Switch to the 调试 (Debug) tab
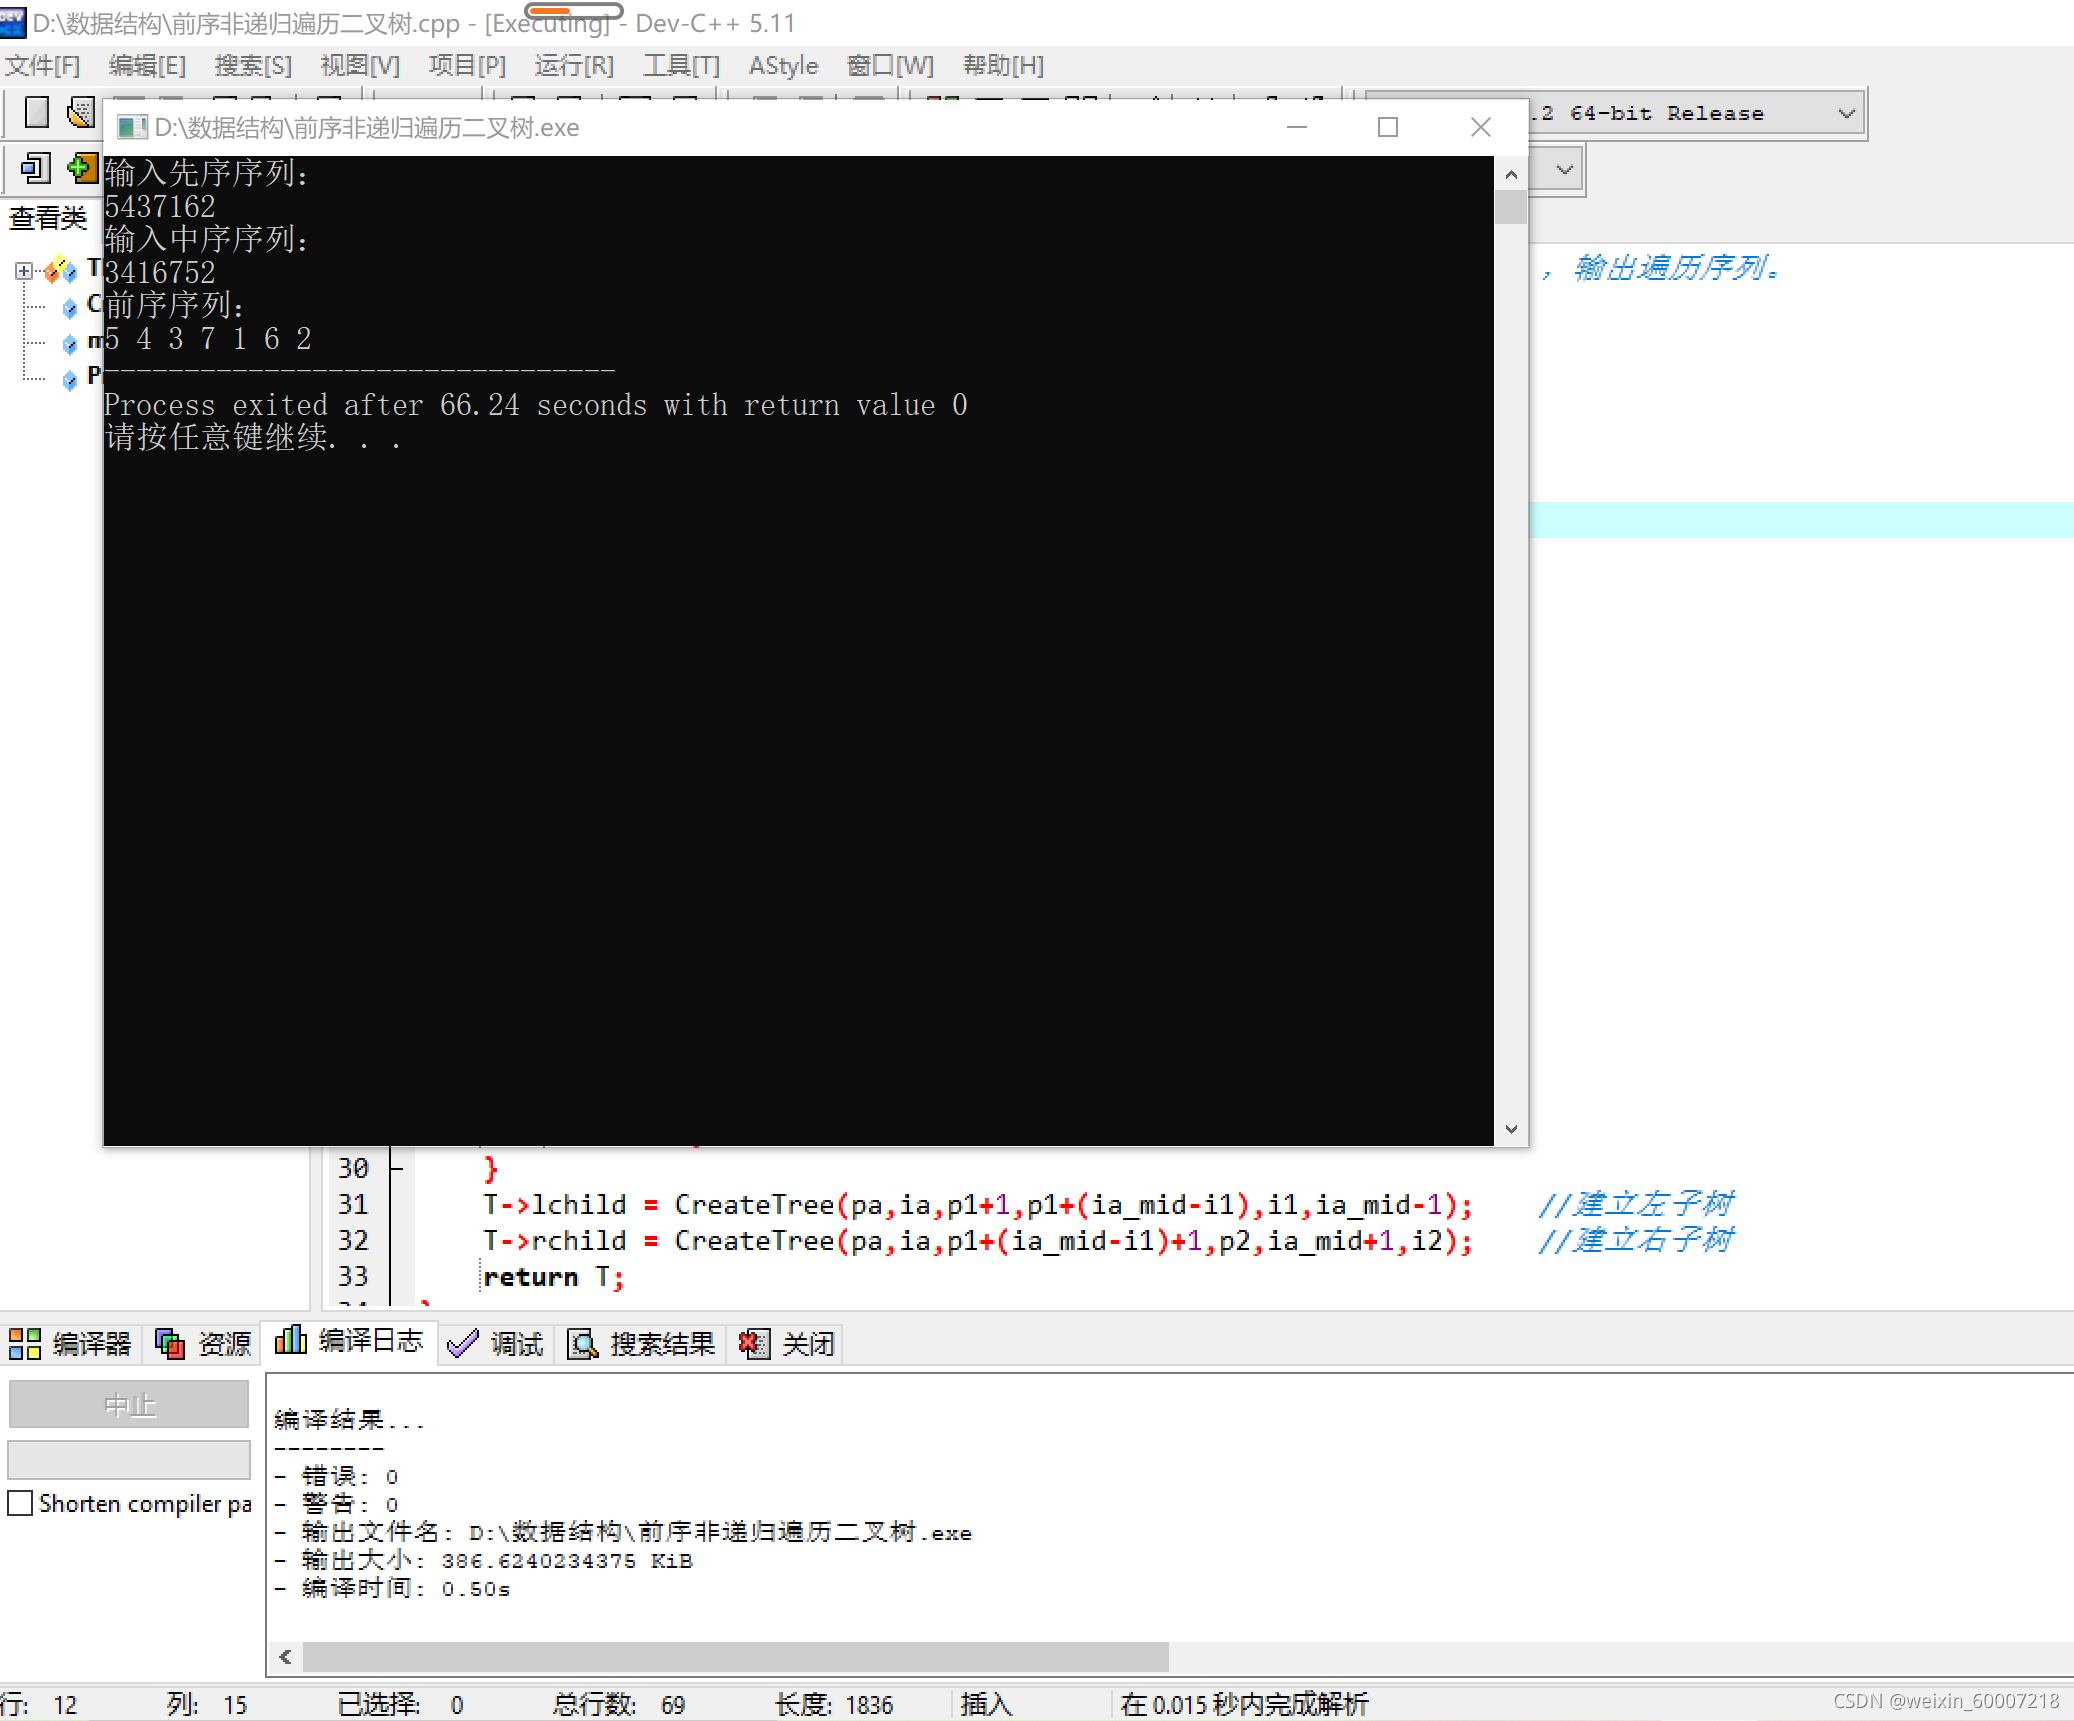Viewport: 2074px width, 1721px height. (x=497, y=1343)
